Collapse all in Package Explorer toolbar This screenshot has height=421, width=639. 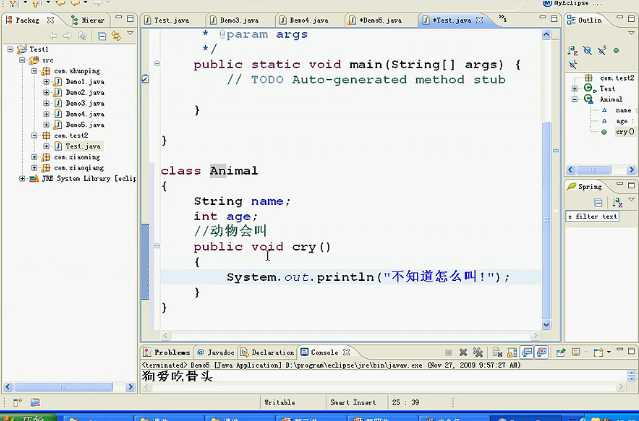tap(102, 36)
